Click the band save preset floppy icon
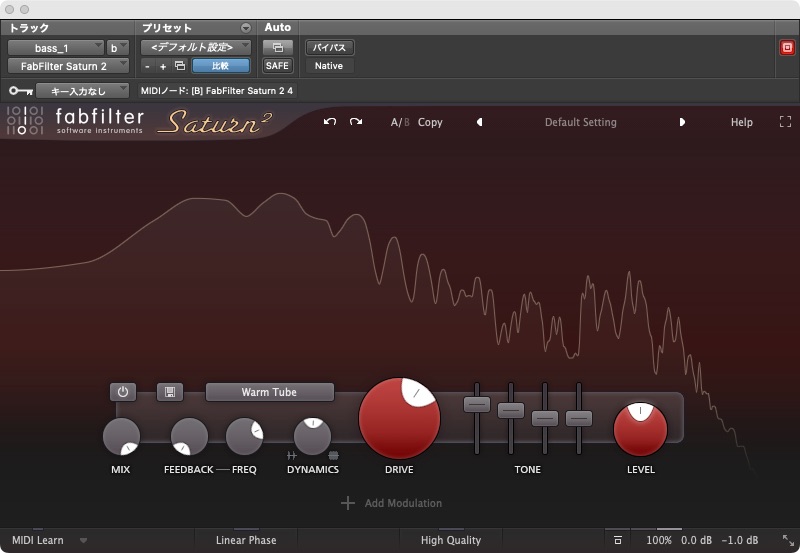 (170, 392)
